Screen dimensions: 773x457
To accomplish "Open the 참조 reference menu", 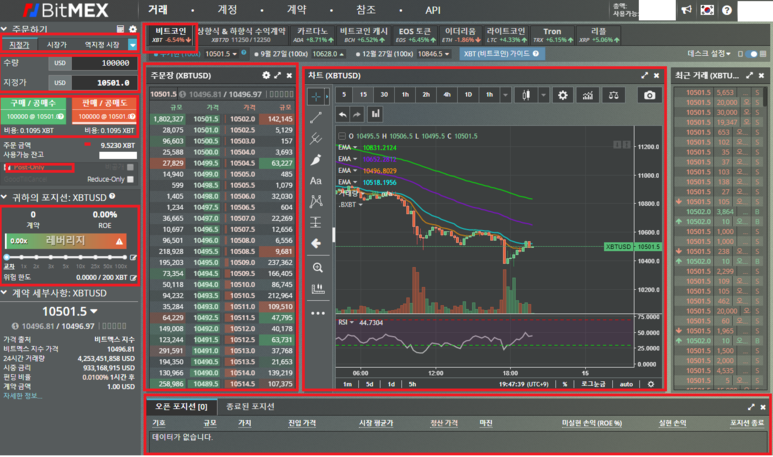I will coord(366,10).
